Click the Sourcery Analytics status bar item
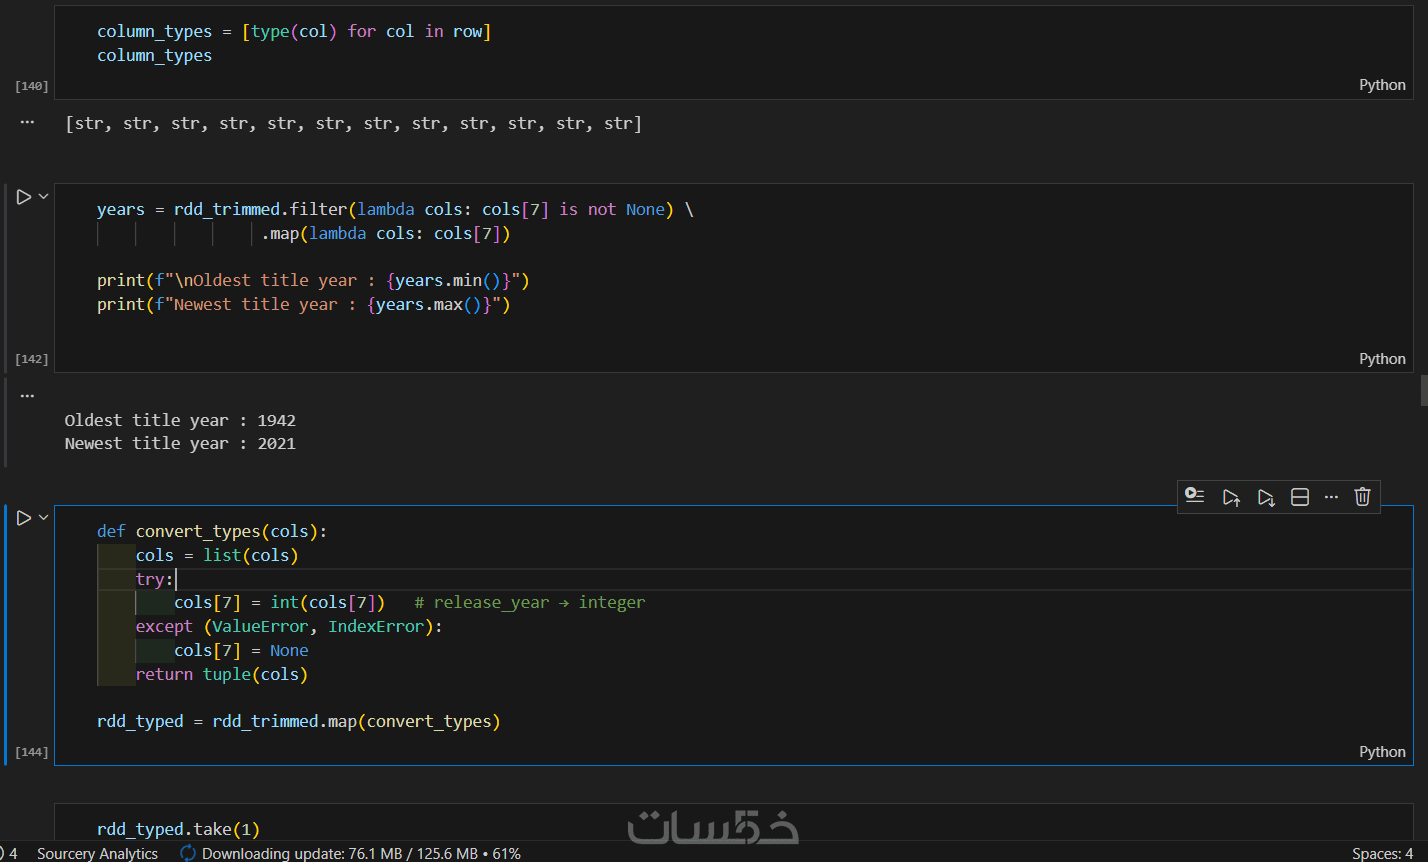 pos(97,853)
